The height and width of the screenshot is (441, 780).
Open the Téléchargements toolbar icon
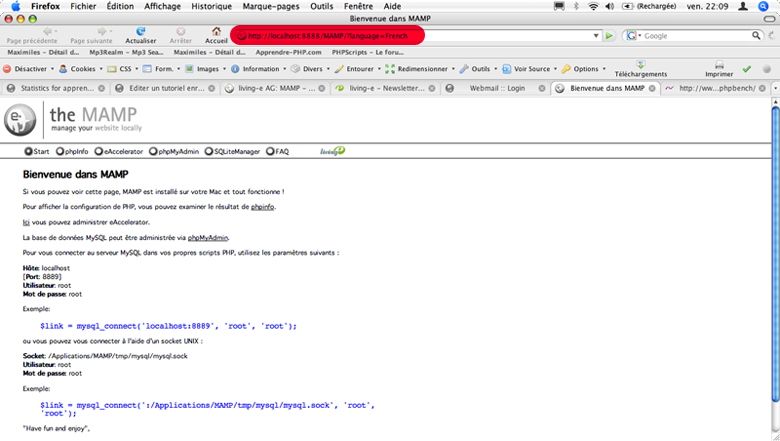tap(641, 65)
